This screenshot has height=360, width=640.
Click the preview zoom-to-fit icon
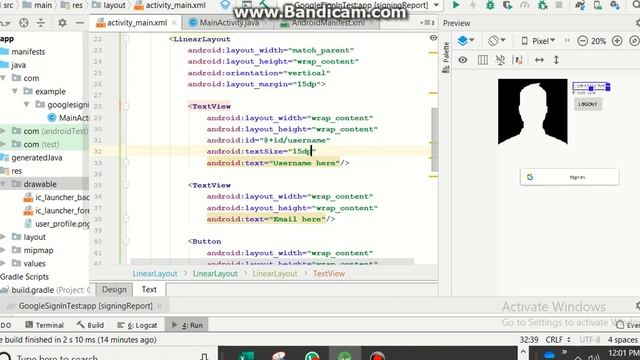(x=634, y=41)
